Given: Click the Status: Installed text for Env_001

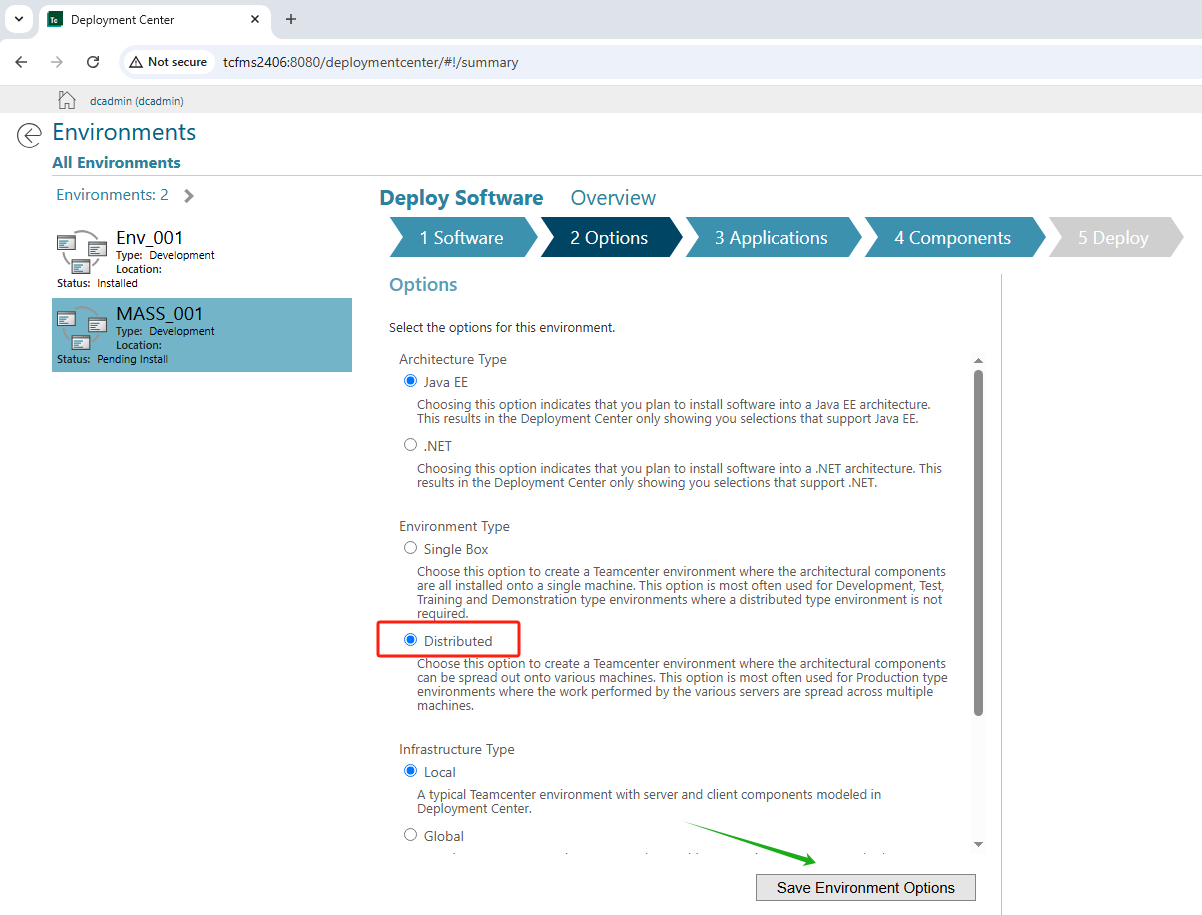Looking at the screenshot, I should tap(97, 283).
